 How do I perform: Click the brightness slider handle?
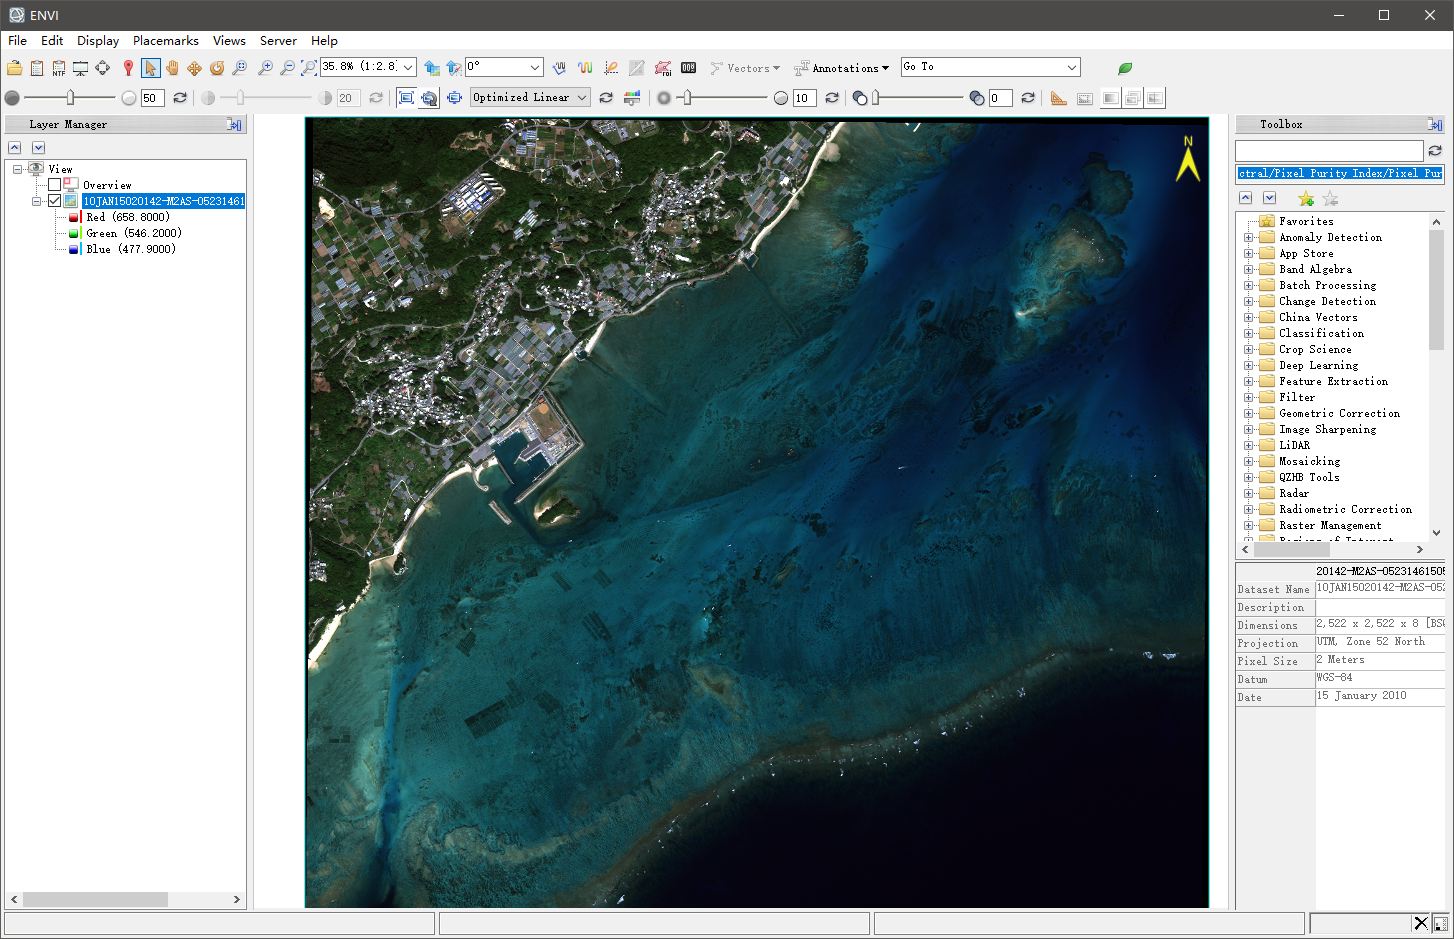[x=70, y=97]
